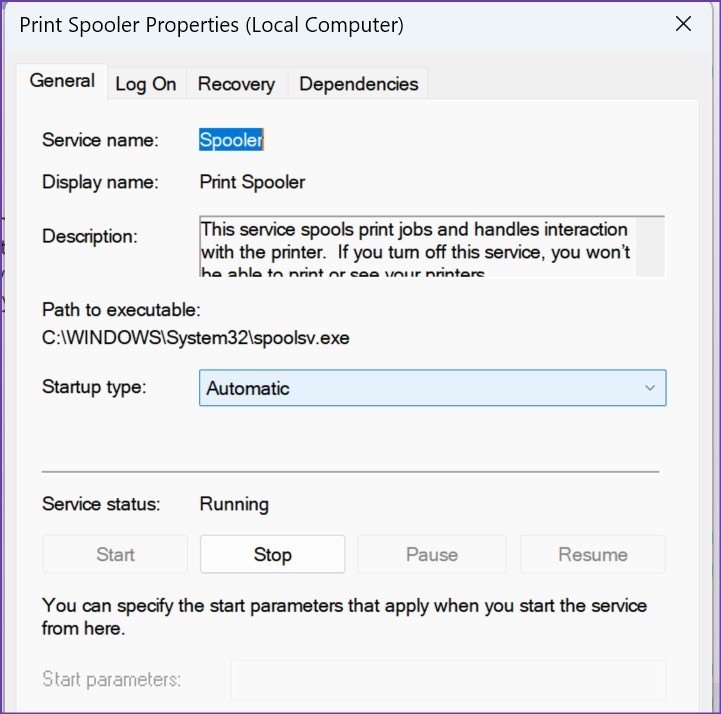Switch to the General tab

coord(62,81)
